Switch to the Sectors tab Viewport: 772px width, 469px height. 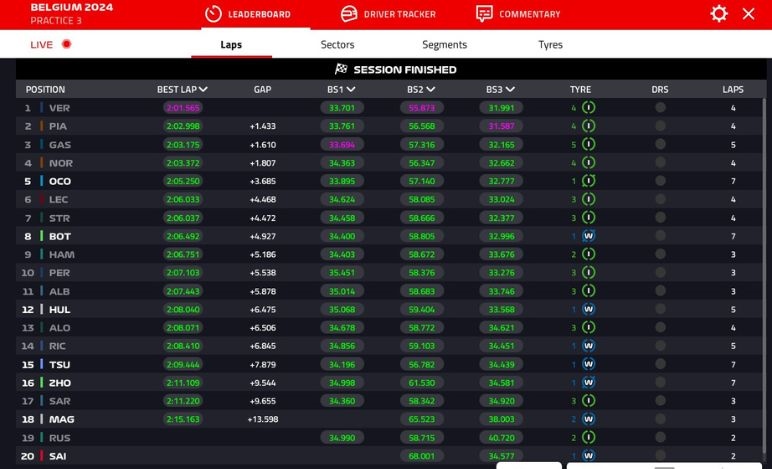click(337, 45)
